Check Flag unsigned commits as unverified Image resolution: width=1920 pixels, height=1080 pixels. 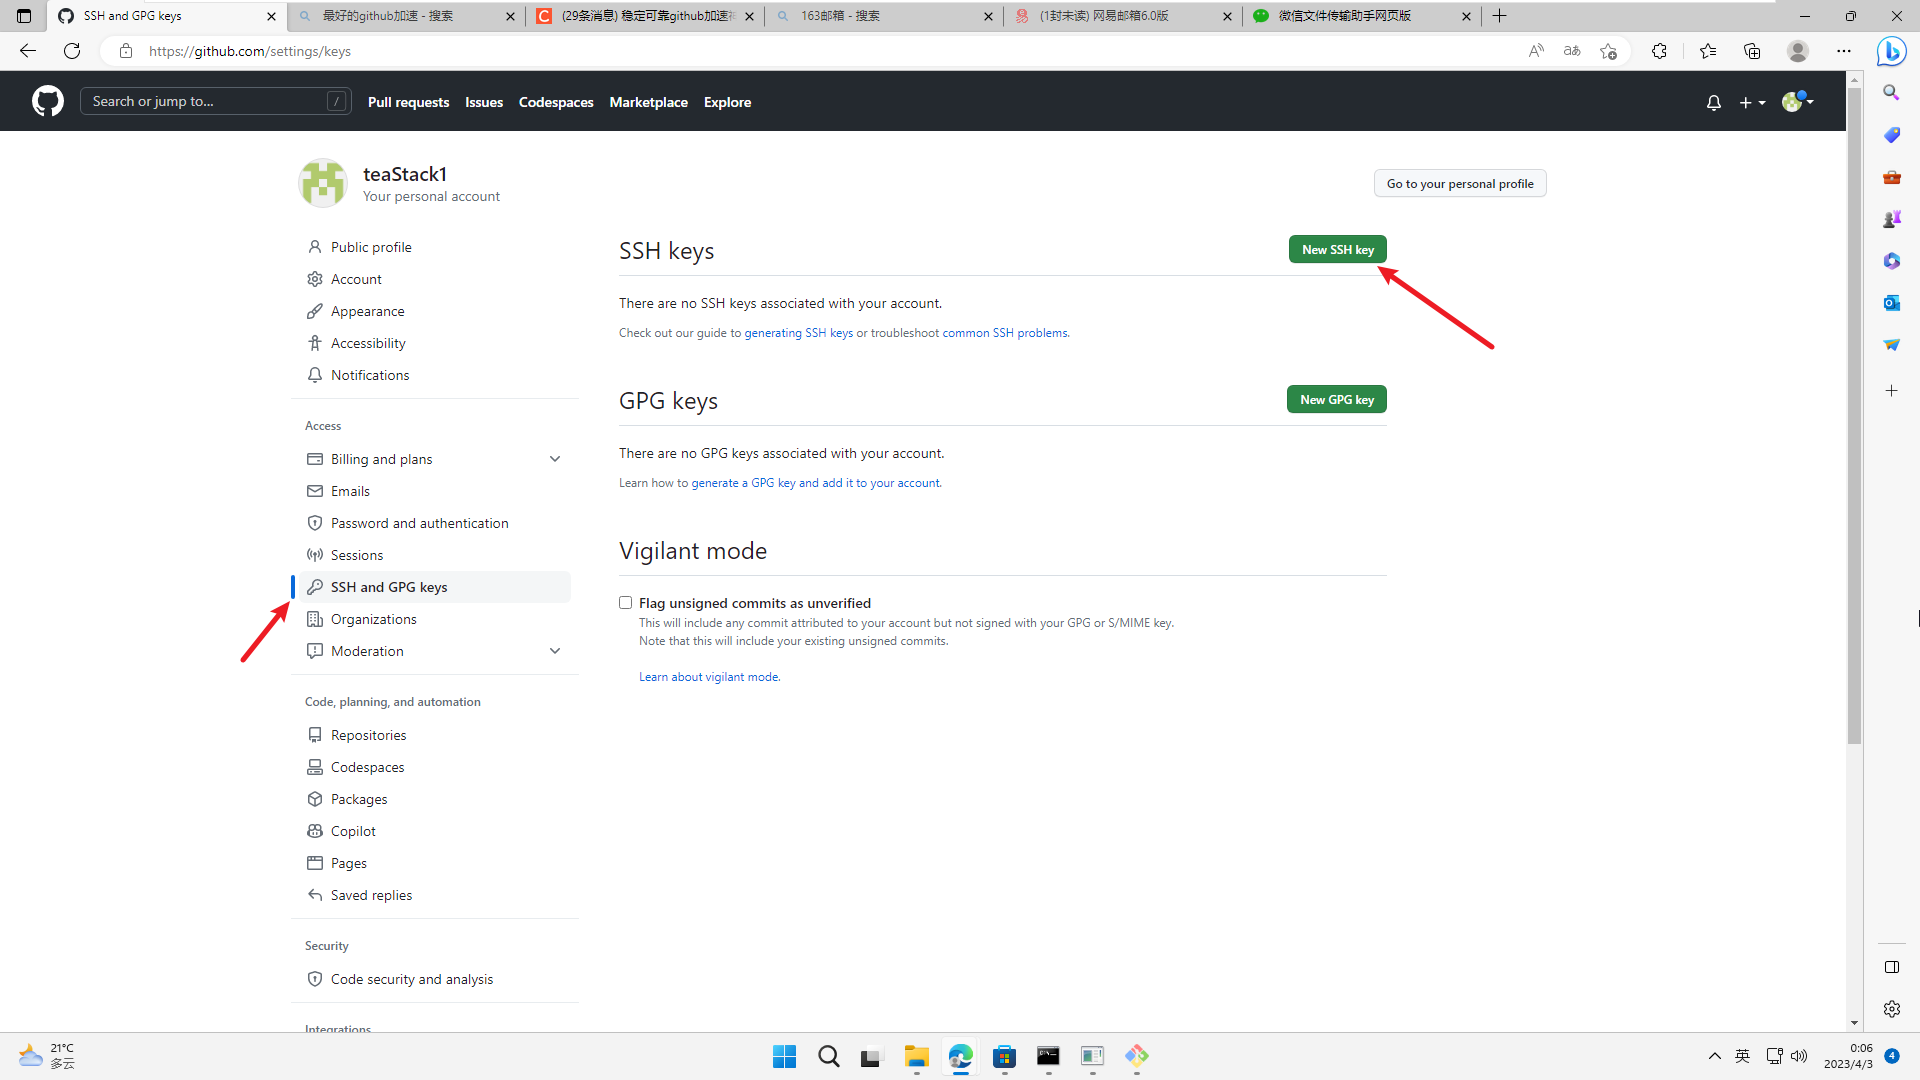click(625, 602)
